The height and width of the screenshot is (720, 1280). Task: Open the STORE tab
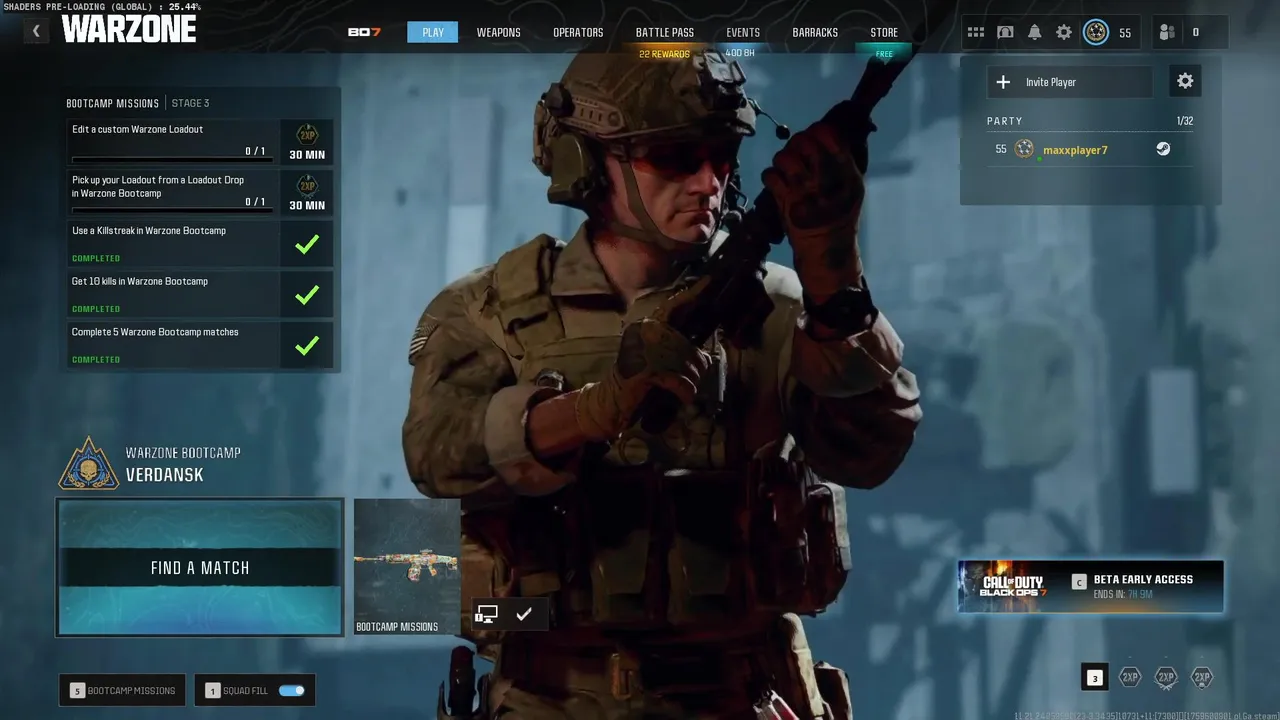tap(884, 32)
